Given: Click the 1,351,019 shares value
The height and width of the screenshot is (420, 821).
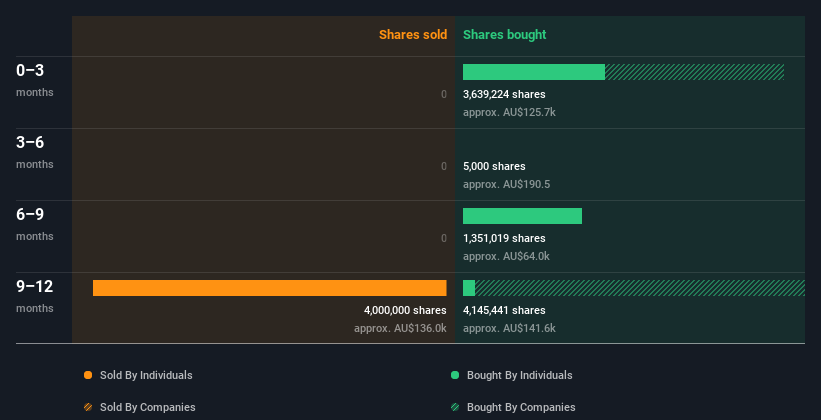Looking at the screenshot, I should click(504, 238).
